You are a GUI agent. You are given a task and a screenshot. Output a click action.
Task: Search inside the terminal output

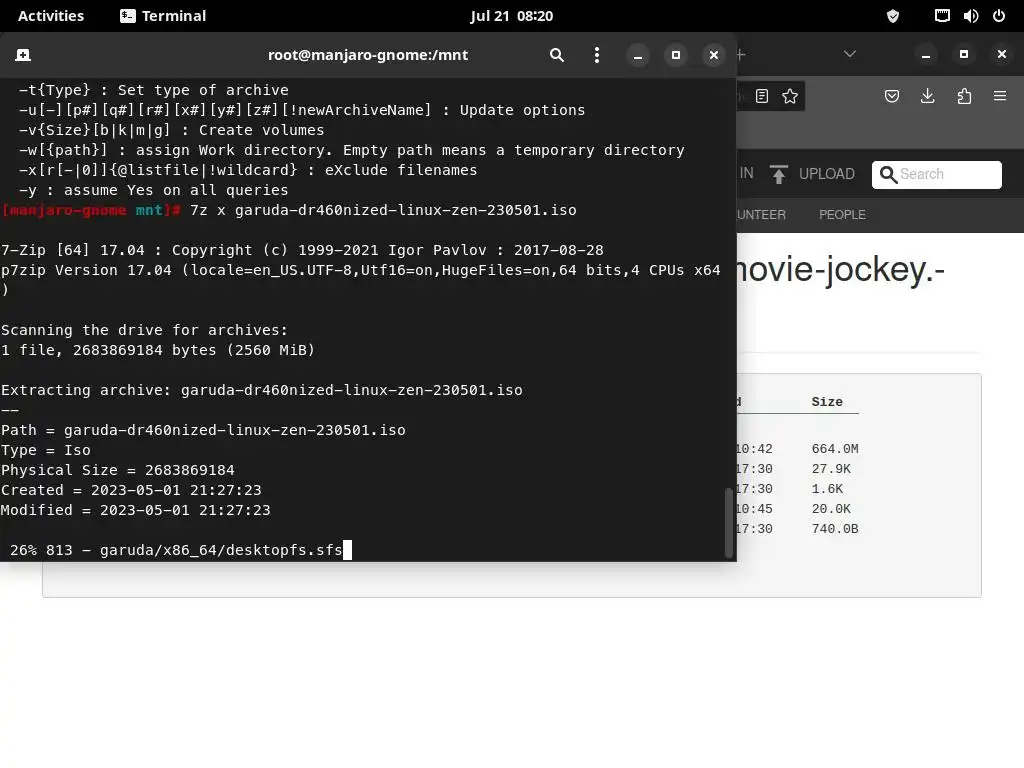click(x=556, y=55)
